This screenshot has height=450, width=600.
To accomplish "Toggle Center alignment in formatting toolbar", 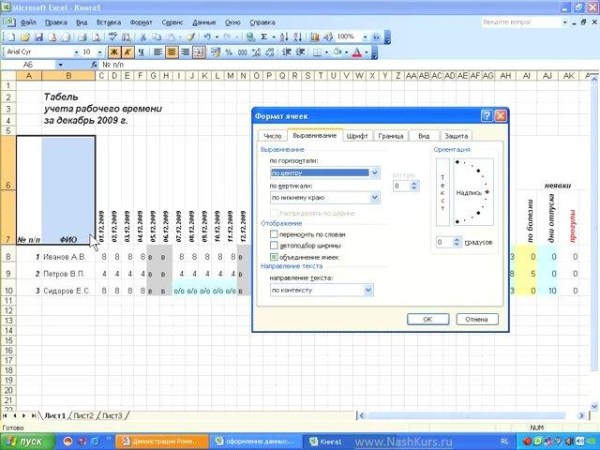I will tap(171, 52).
